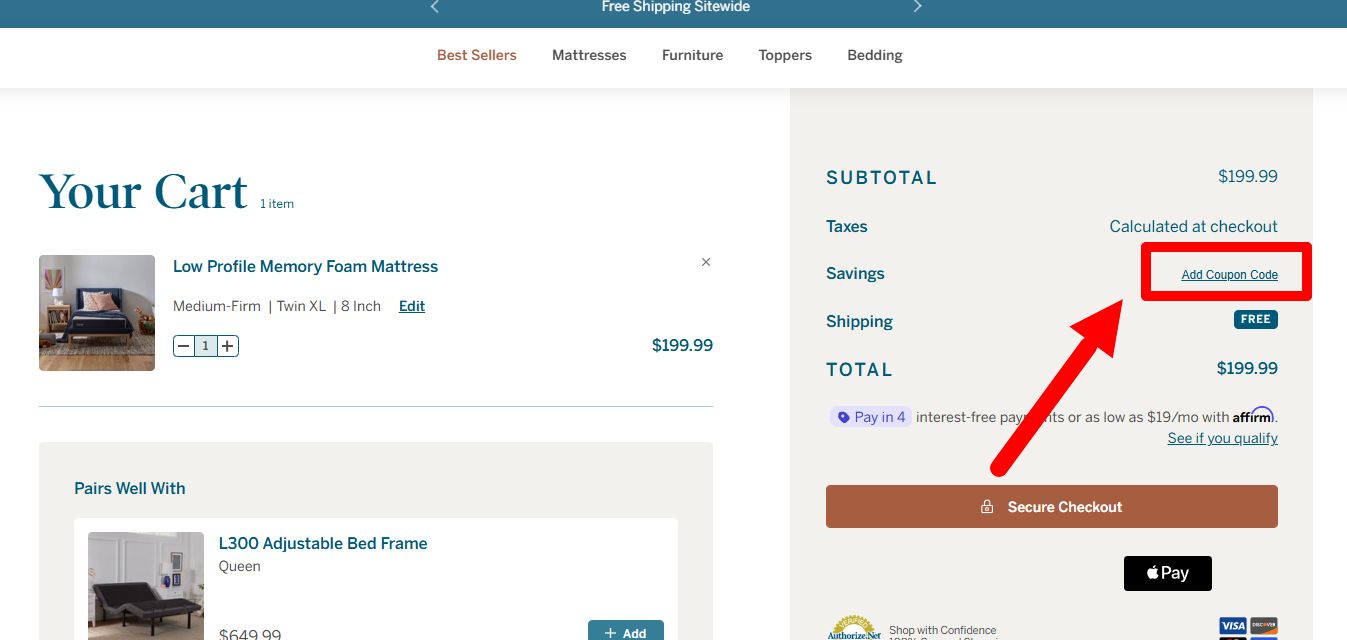Click See if you qualify link
Image resolution: width=1347 pixels, height=640 pixels.
1222,438
